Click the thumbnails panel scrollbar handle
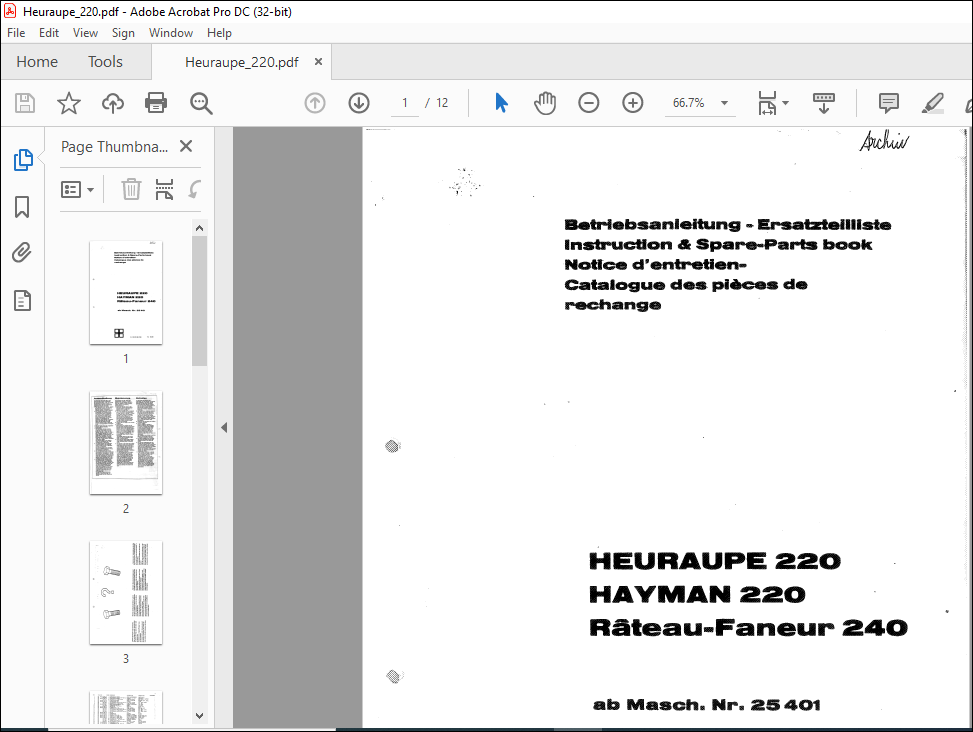 [x=199, y=301]
